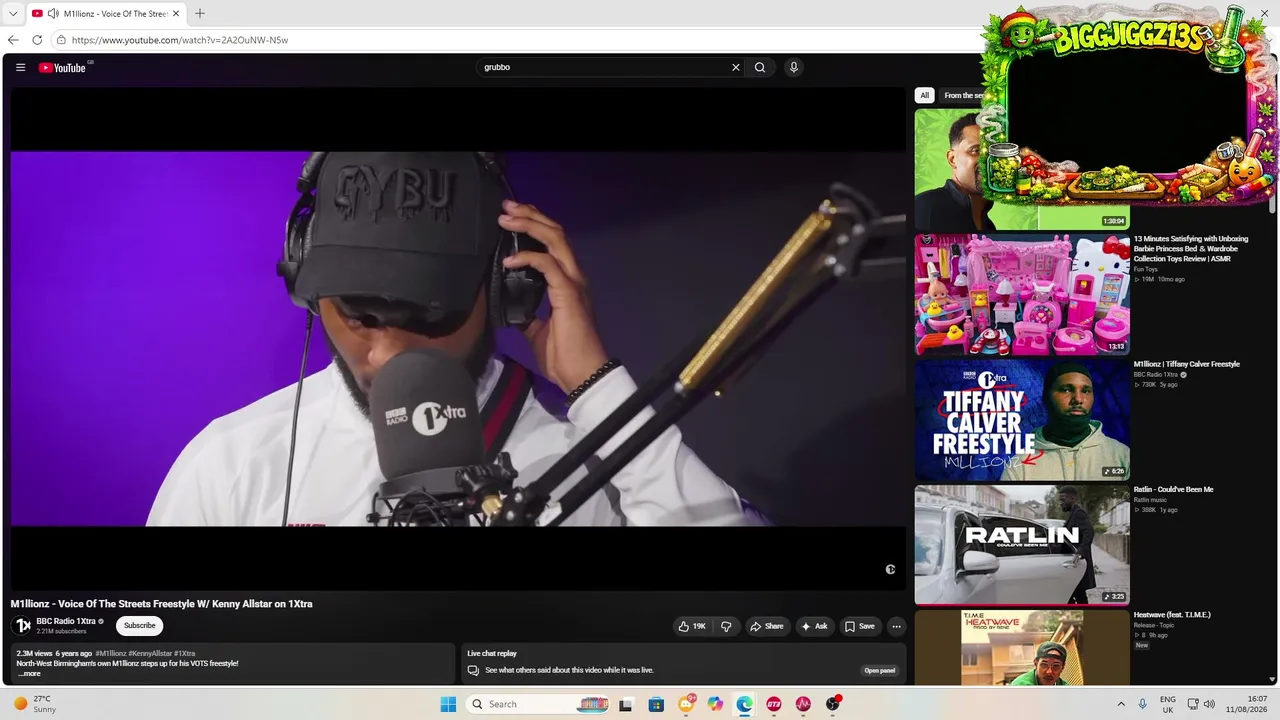Viewport: 1280px width, 720px height.
Task: Start voice search with the microphone
Action: (x=794, y=68)
